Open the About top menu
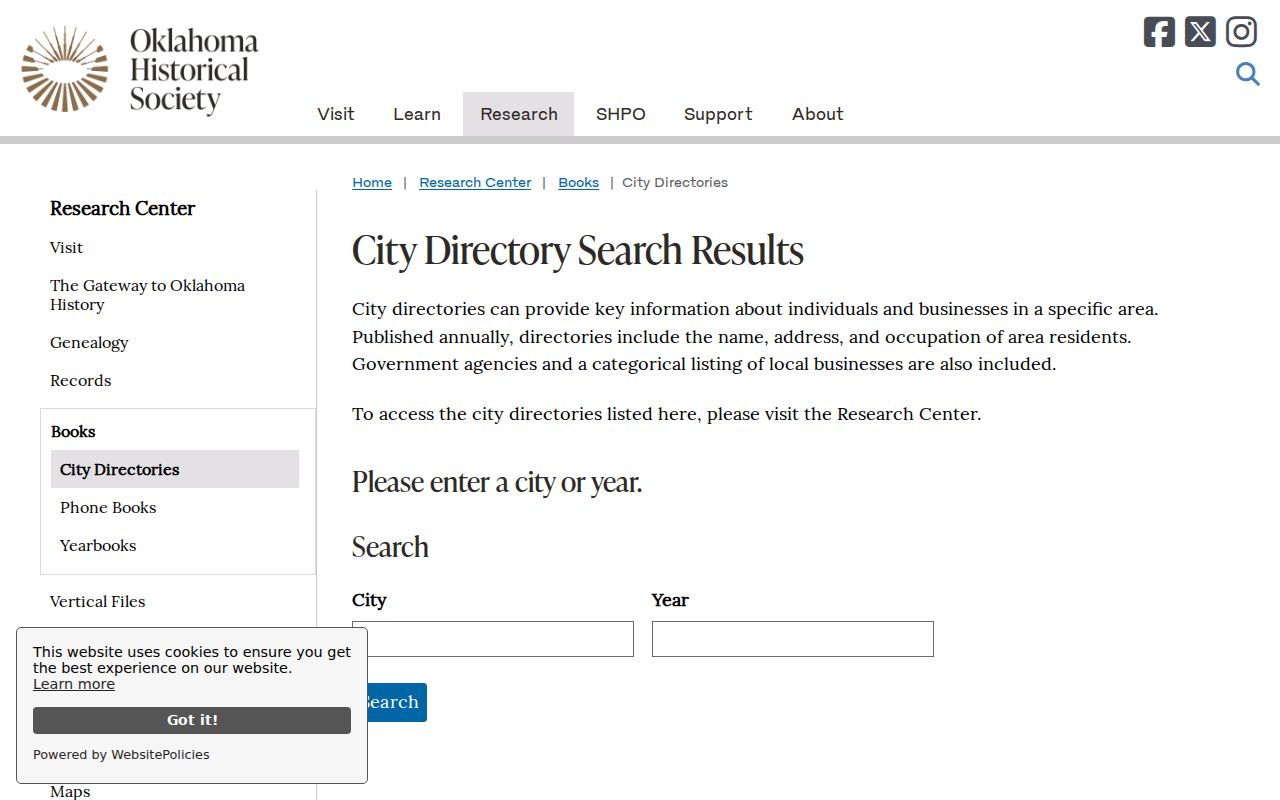 click(x=818, y=114)
